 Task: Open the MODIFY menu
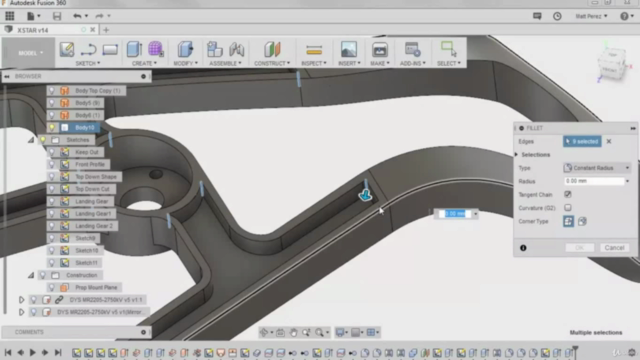point(186,63)
